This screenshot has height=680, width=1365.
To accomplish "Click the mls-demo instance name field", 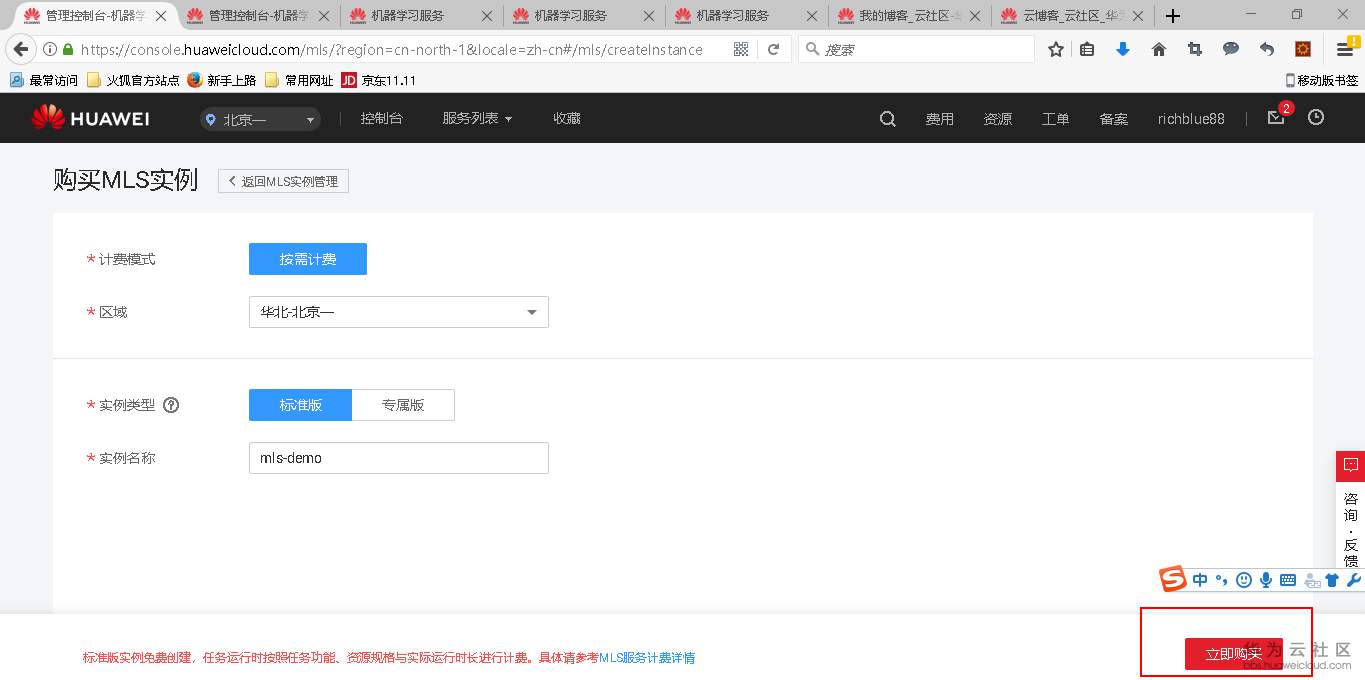I will coord(398,458).
